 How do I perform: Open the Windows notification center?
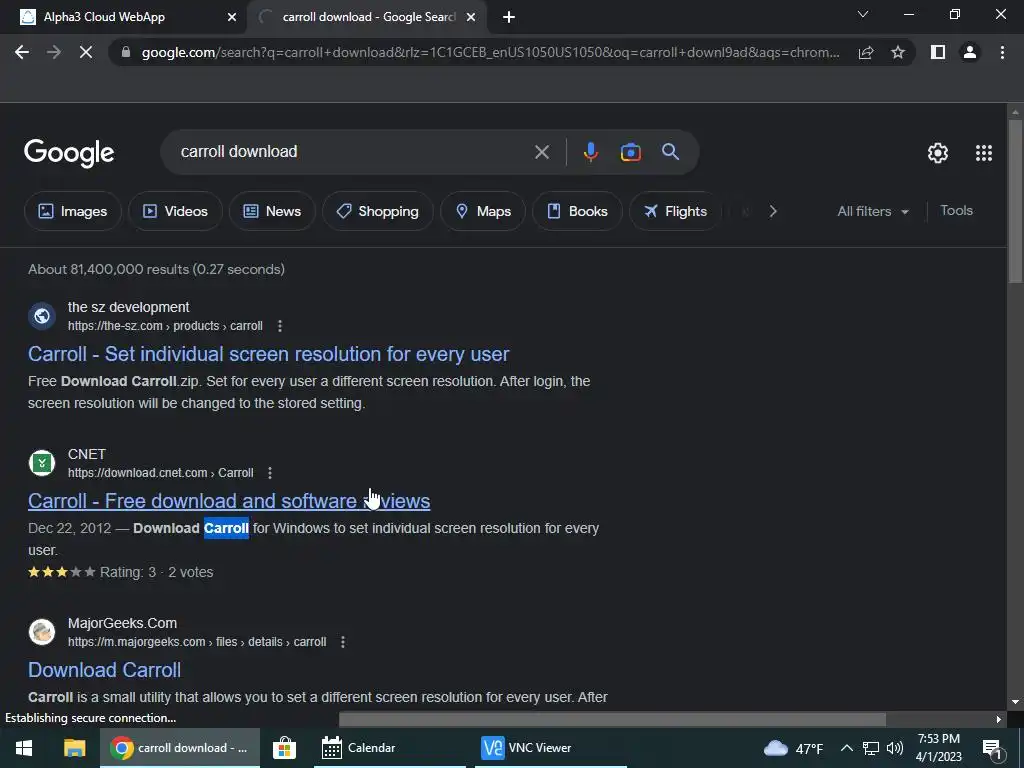992,748
